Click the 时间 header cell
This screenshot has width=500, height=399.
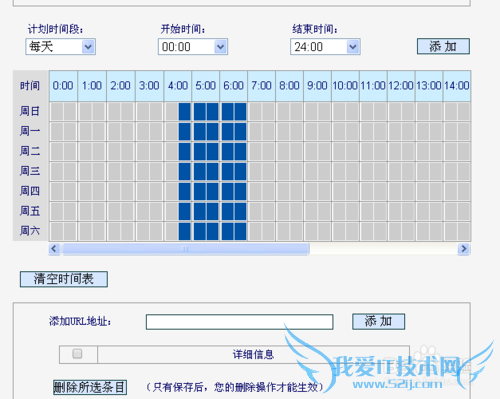click(30, 86)
